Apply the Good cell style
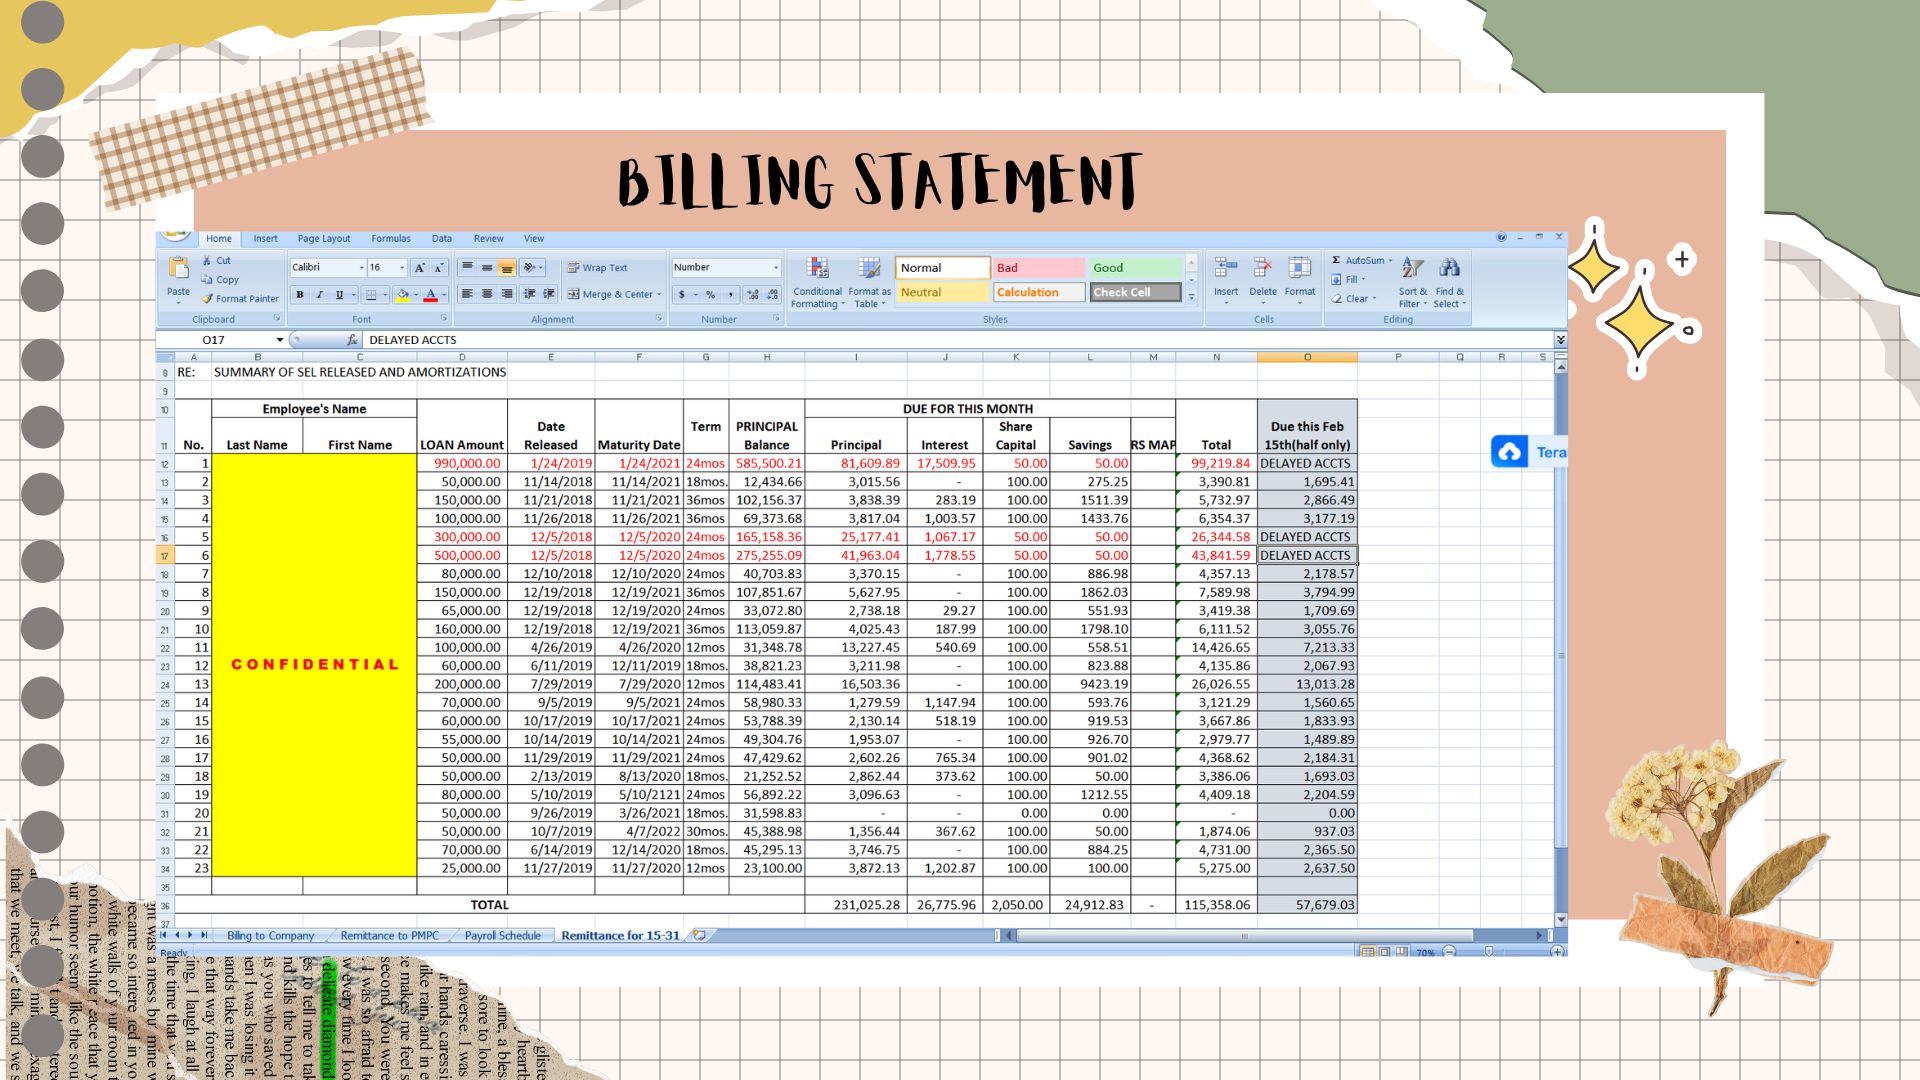This screenshot has width=1920, height=1080. tap(1135, 268)
